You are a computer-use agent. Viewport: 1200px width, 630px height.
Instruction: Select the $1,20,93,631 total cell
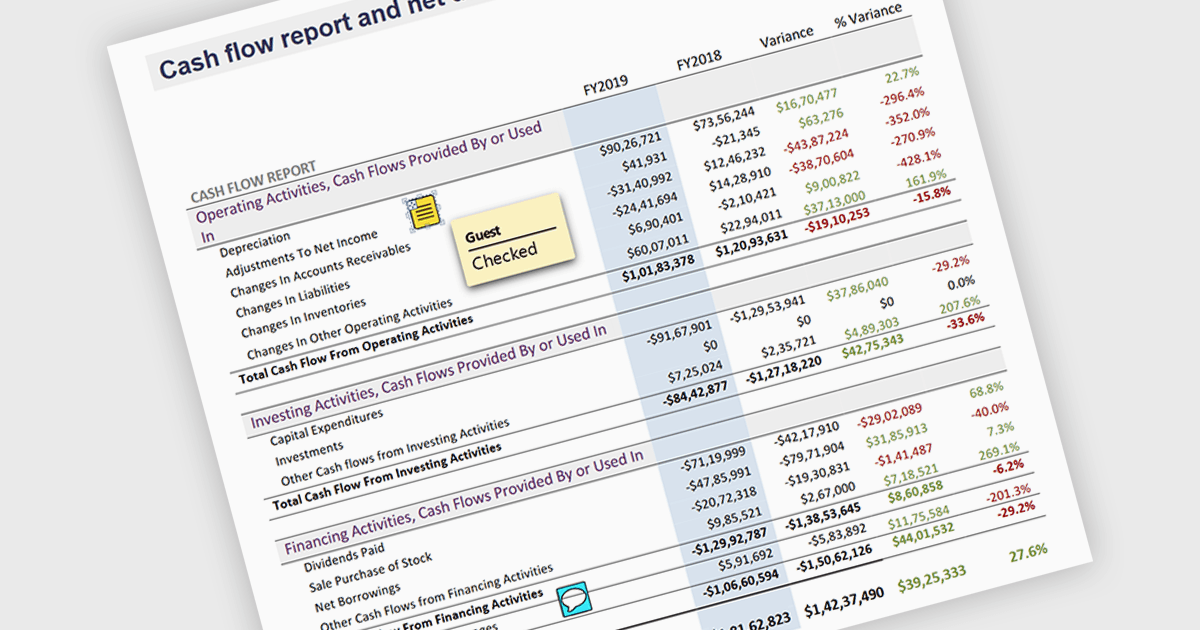coord(751,242)
